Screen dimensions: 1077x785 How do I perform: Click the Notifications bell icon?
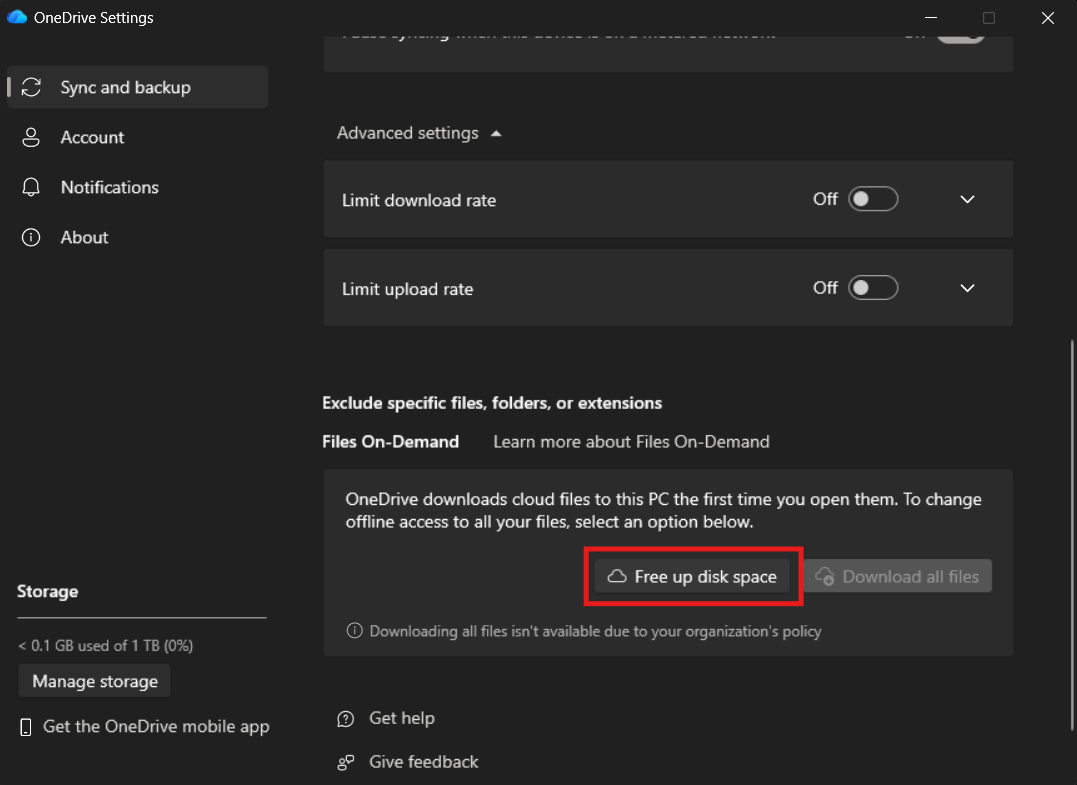(31, 187)
